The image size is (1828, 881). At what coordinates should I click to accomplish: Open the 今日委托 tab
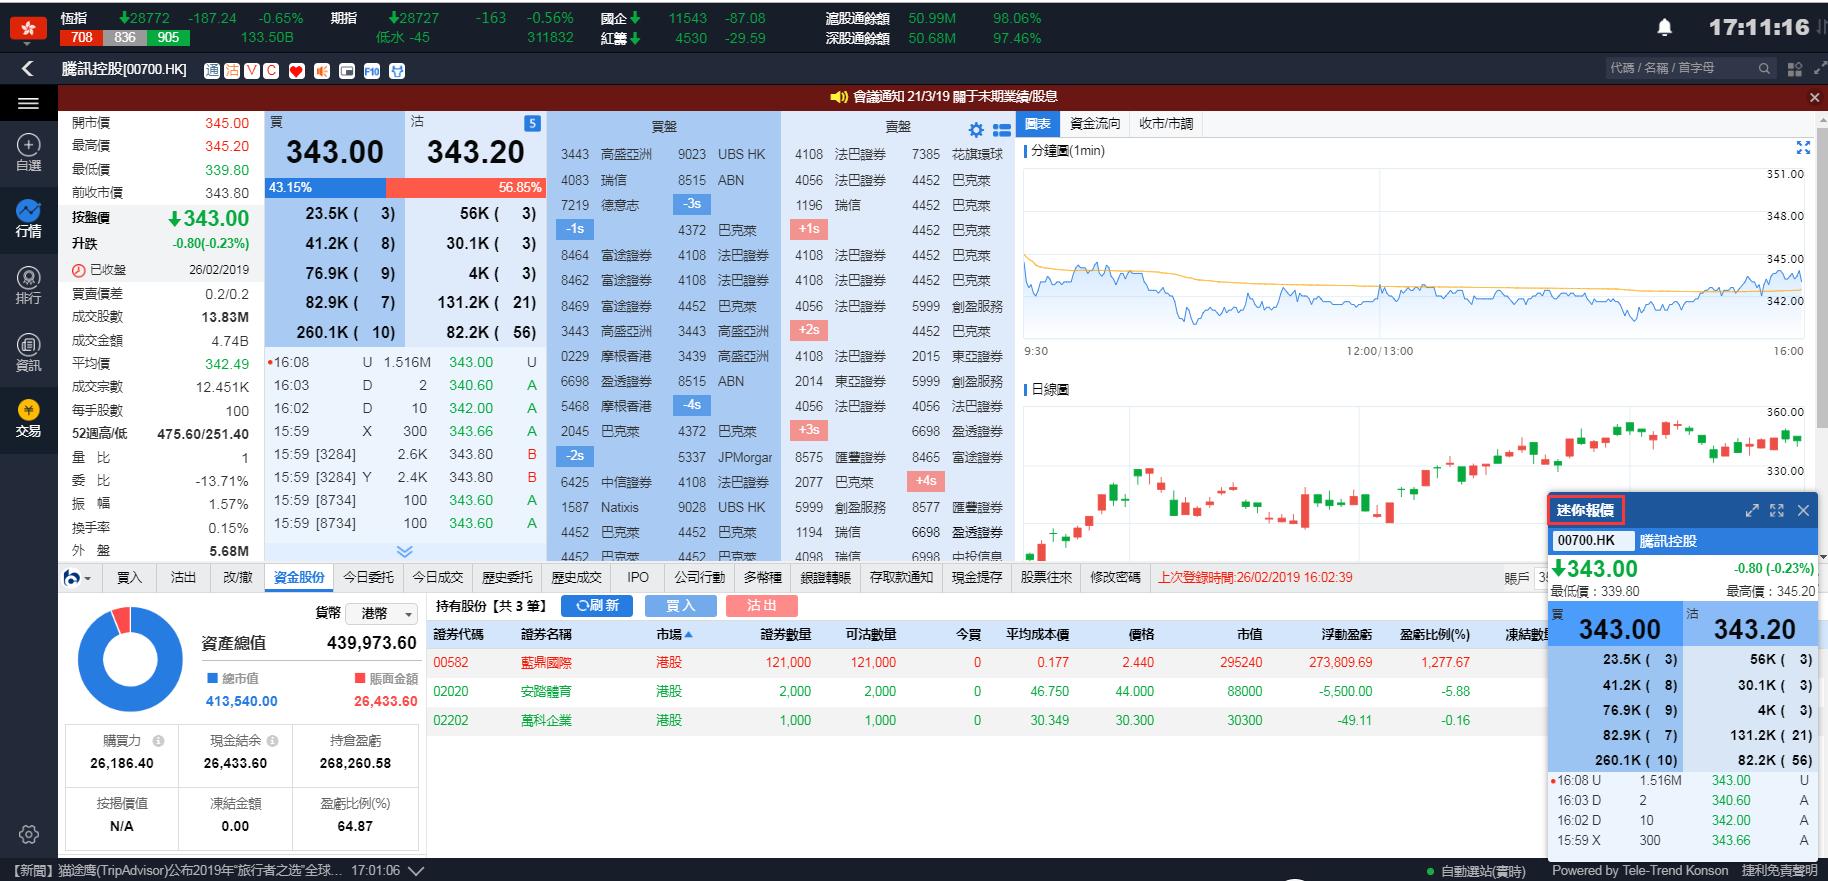click(x=369, y=577)
